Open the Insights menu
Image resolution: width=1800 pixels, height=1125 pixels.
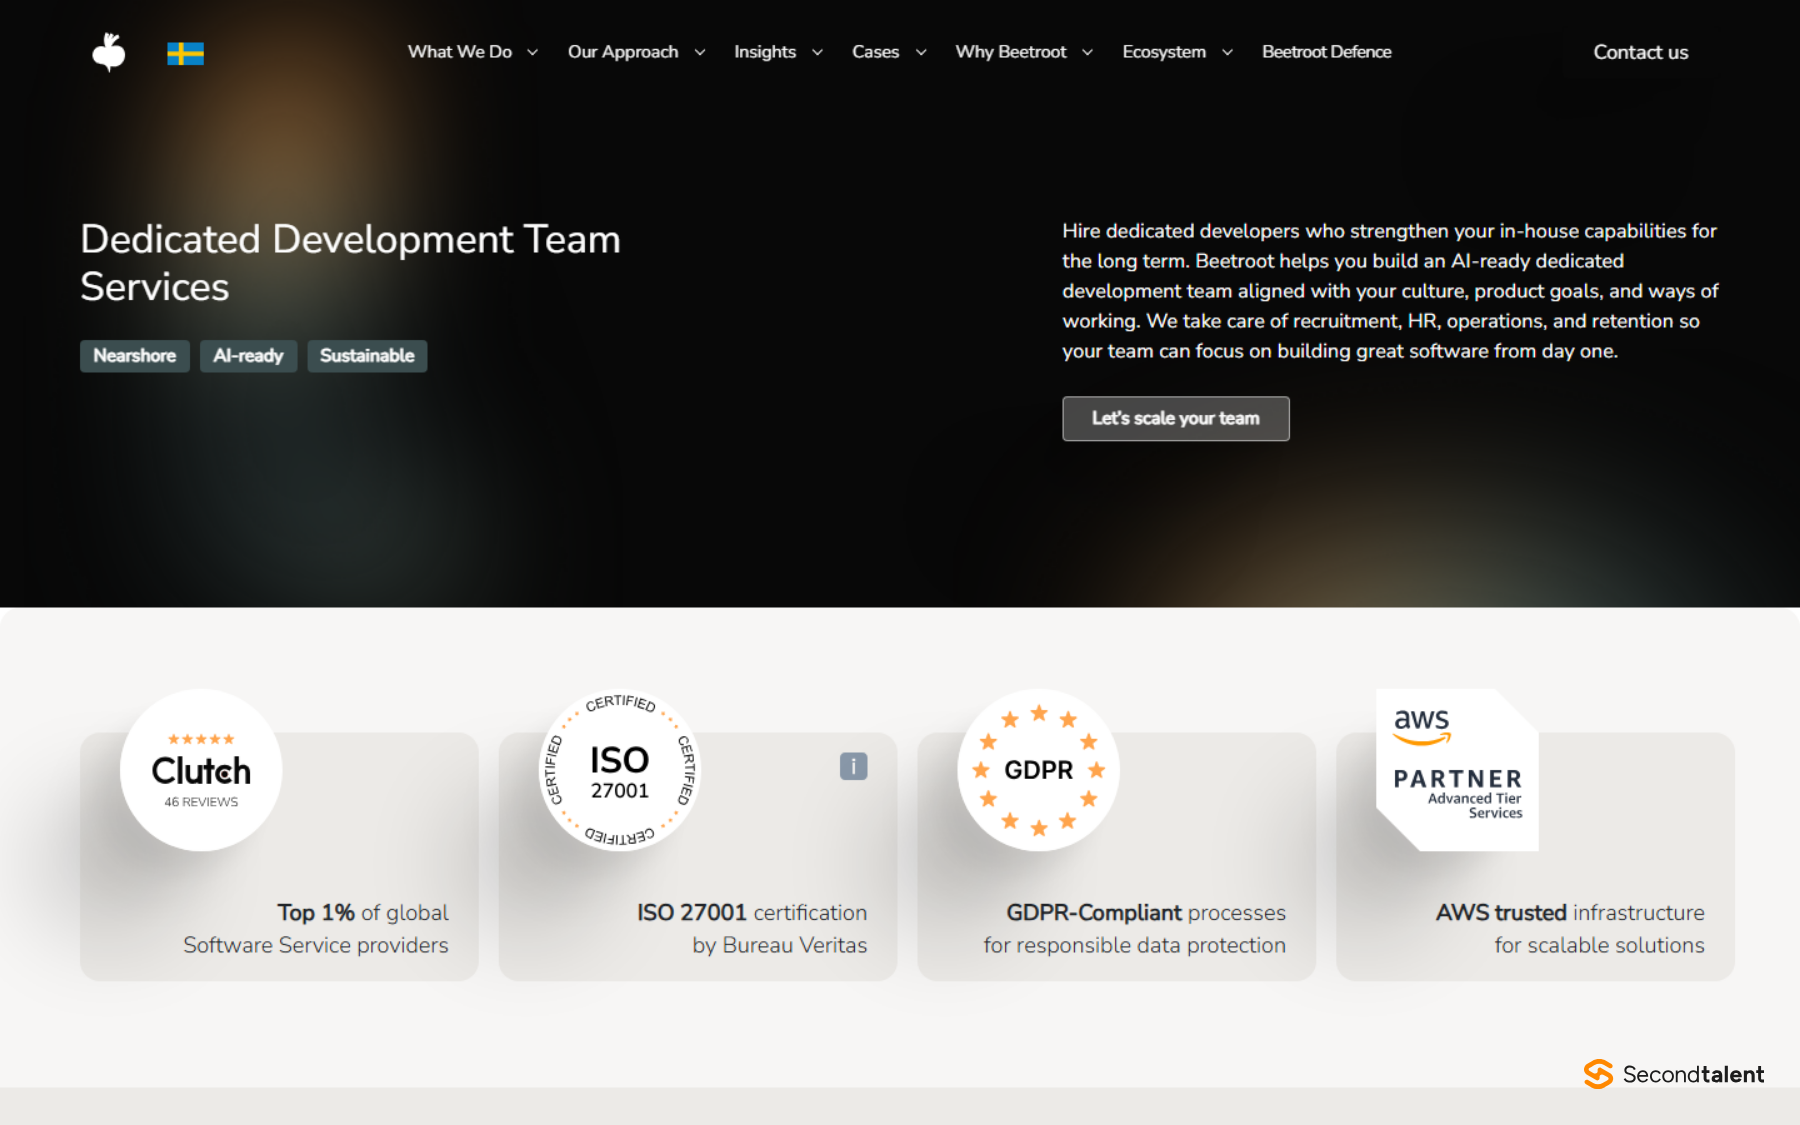click(765, 52)
